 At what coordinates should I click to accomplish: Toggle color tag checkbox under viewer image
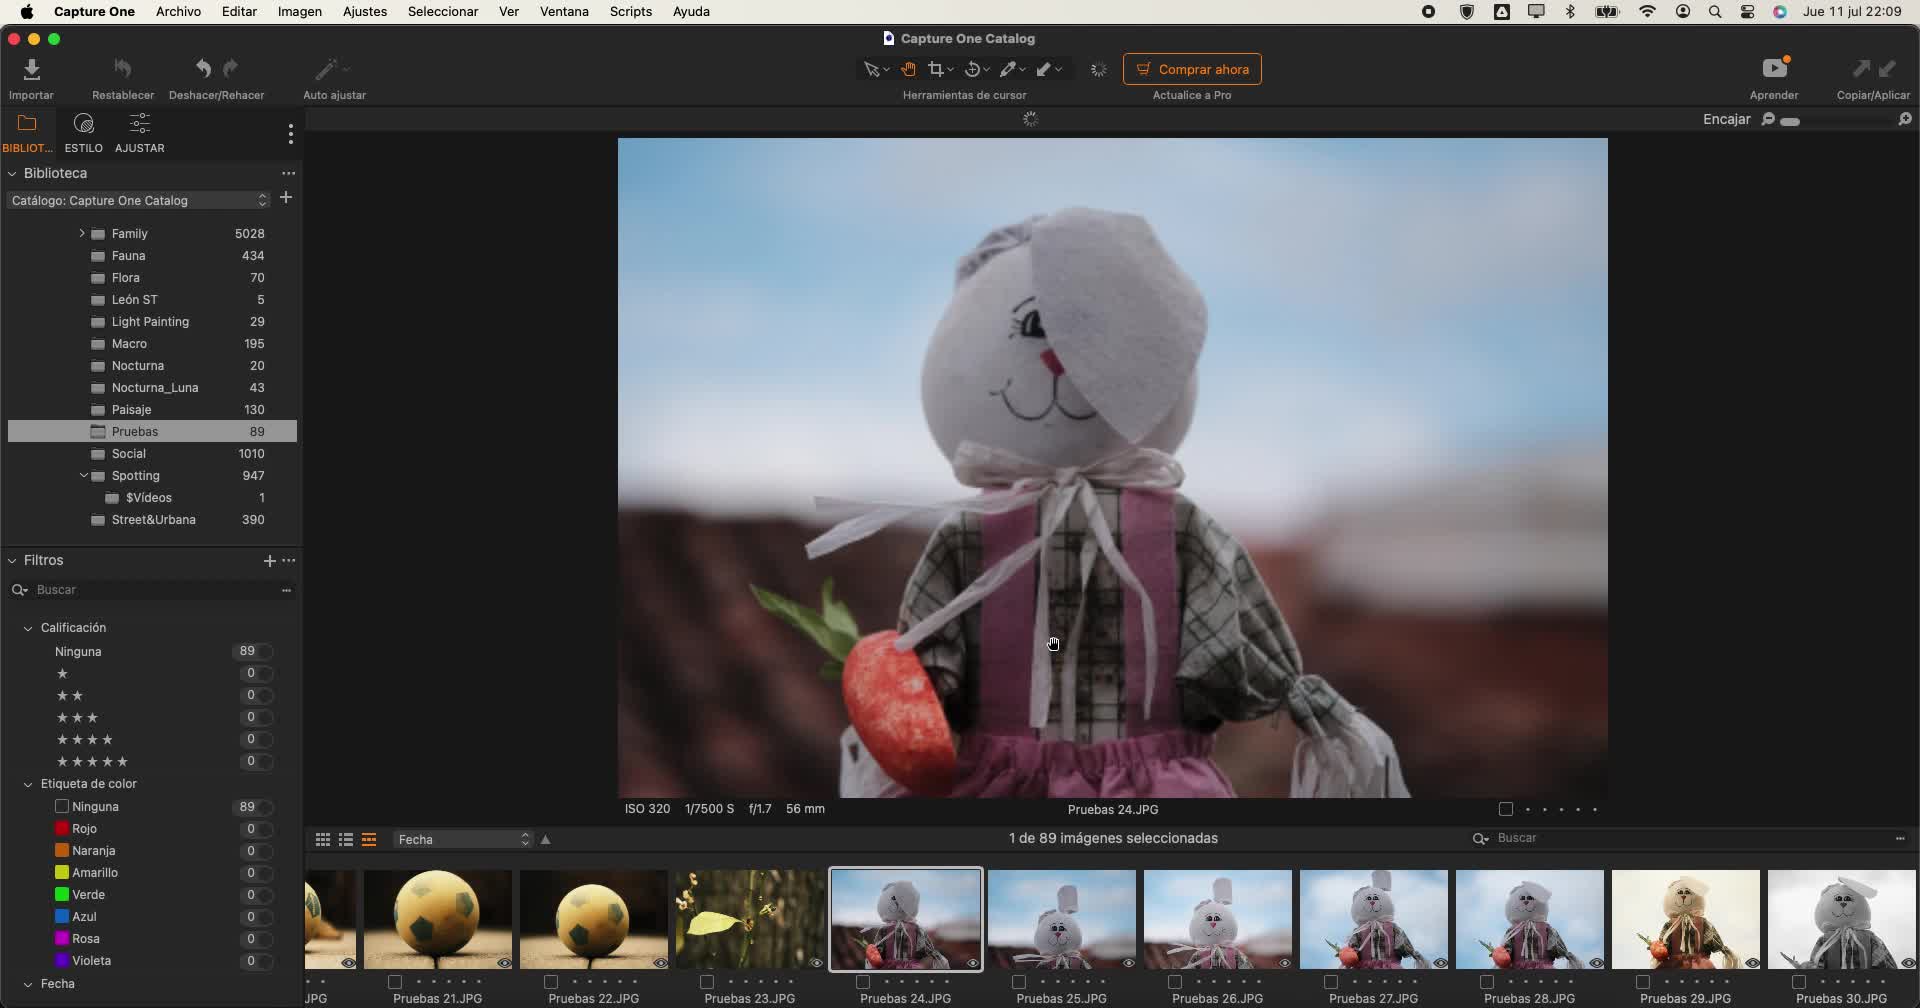coord(1506,810)
